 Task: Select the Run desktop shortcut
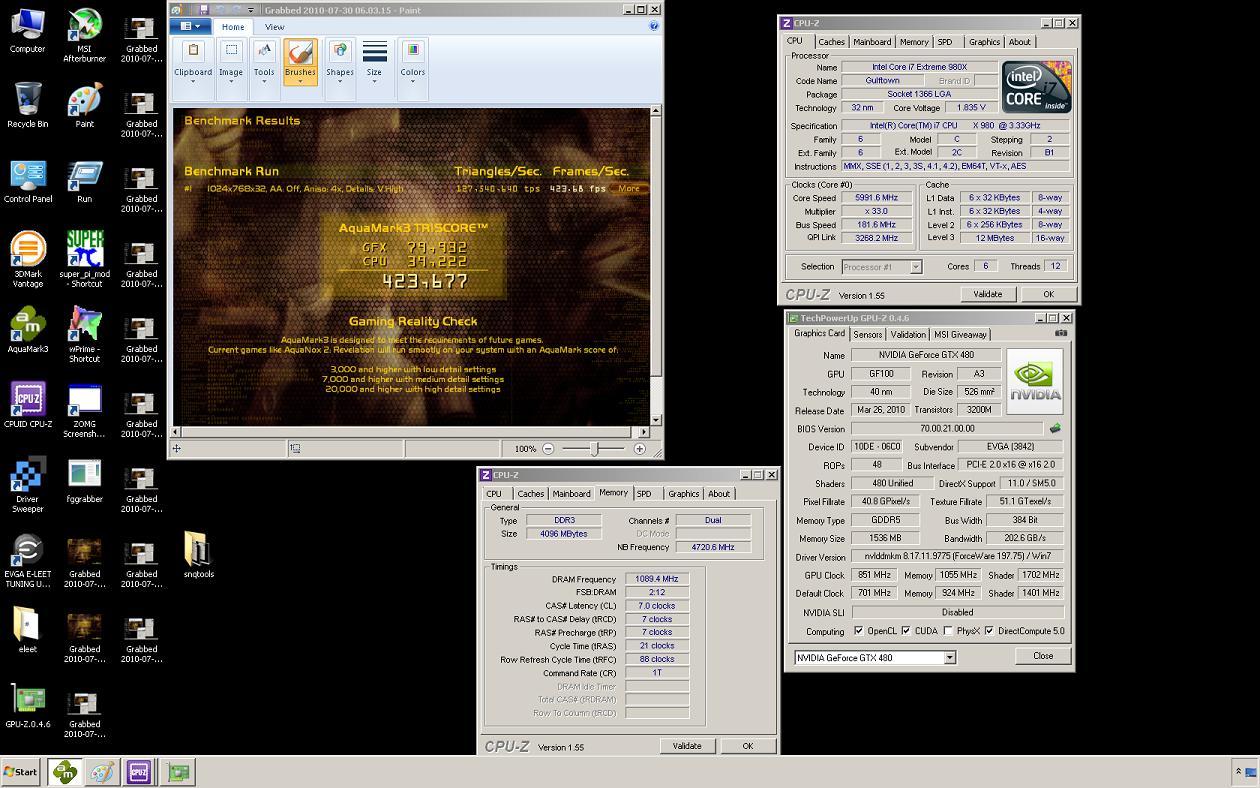pos(84,180)
